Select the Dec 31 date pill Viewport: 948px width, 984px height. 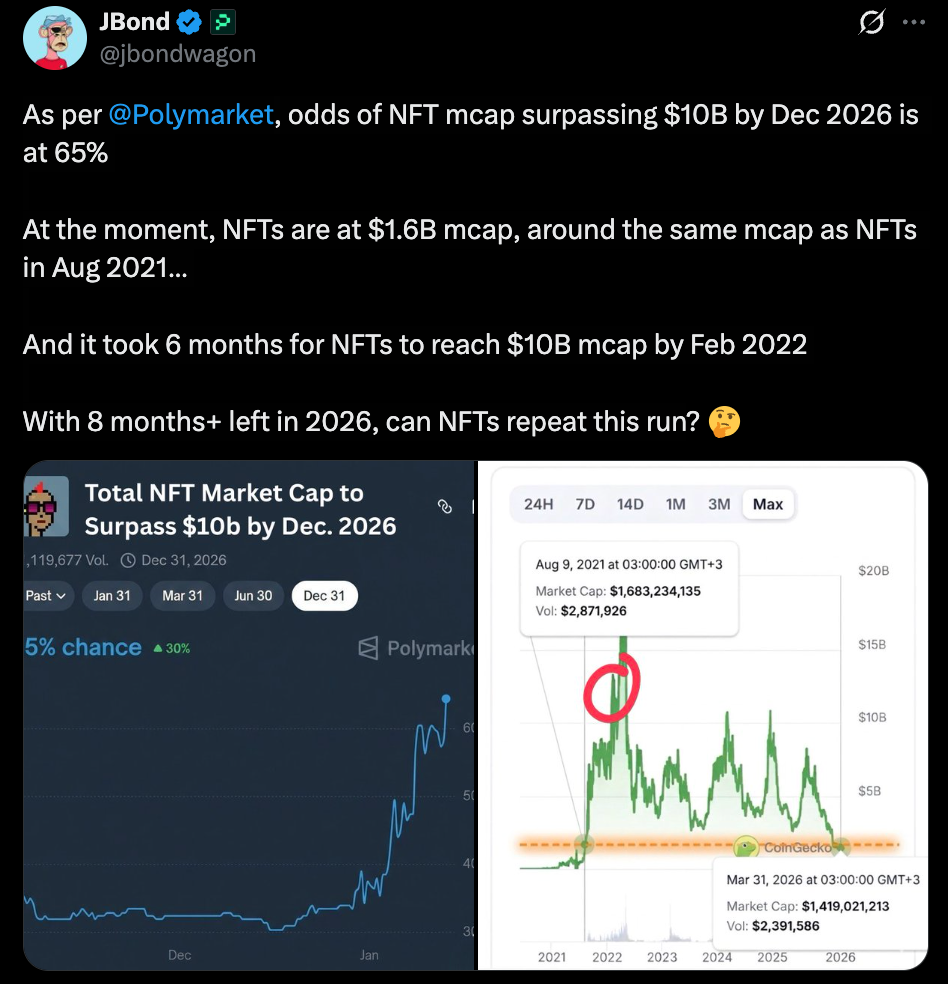tap(324, 595)
